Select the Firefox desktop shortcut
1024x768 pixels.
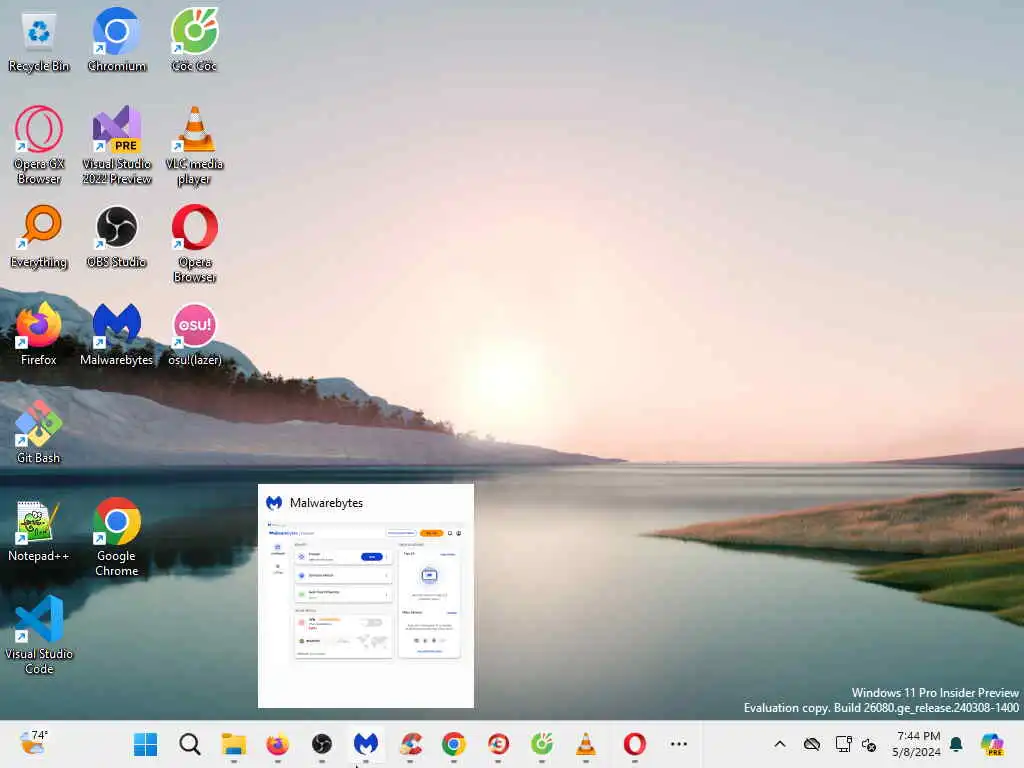[39, 334]
